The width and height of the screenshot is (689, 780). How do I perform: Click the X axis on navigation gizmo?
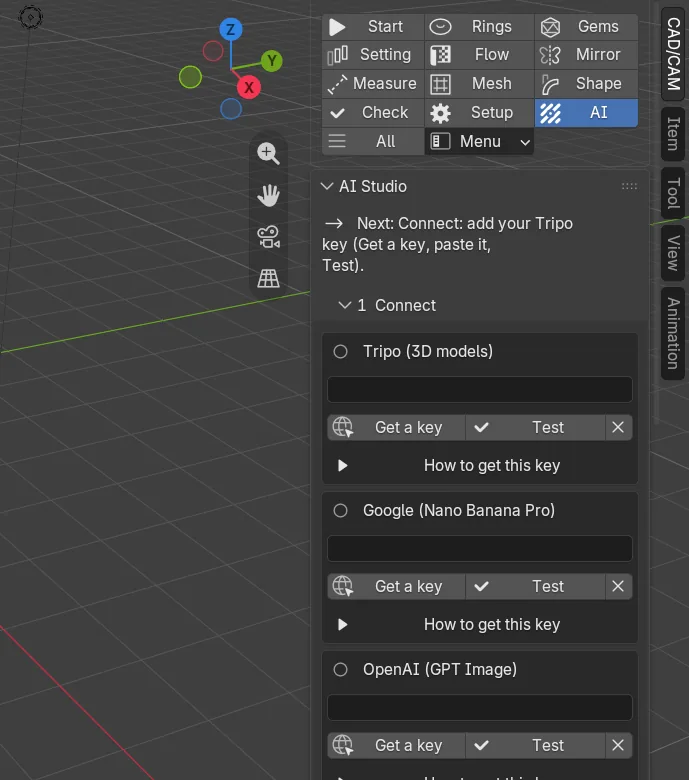(x=249, y=88)
